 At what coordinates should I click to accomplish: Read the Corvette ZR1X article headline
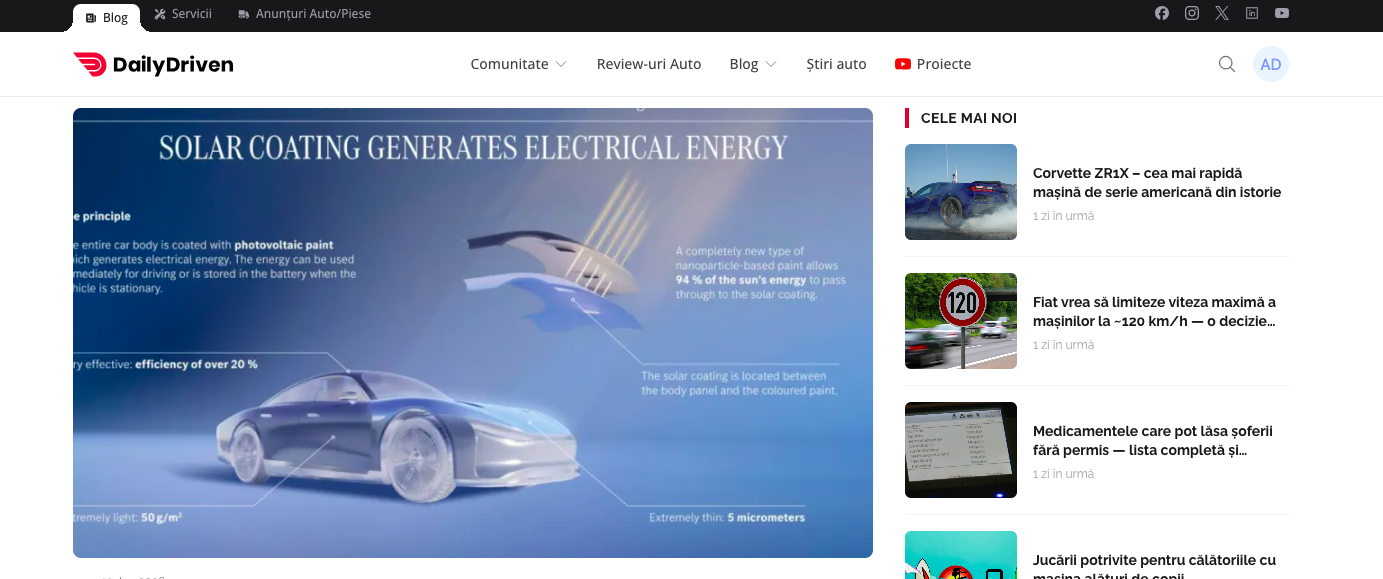coord(1156,182)
